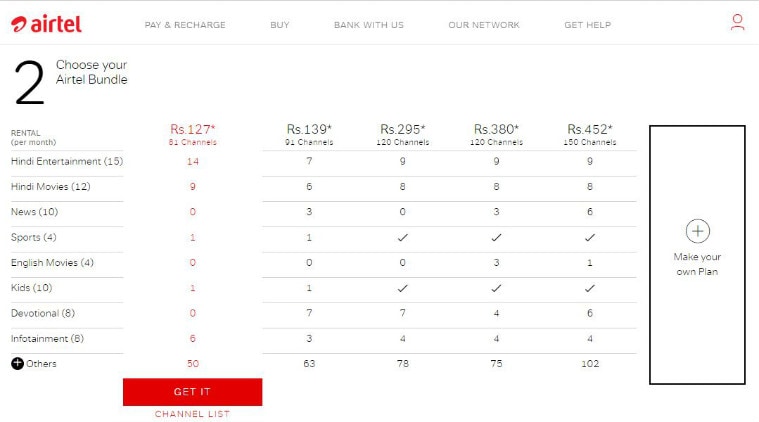Viewport: 759px width, 422px height.
Task: Click the plus circle in Make your own Plan
Action: point(698,231)
